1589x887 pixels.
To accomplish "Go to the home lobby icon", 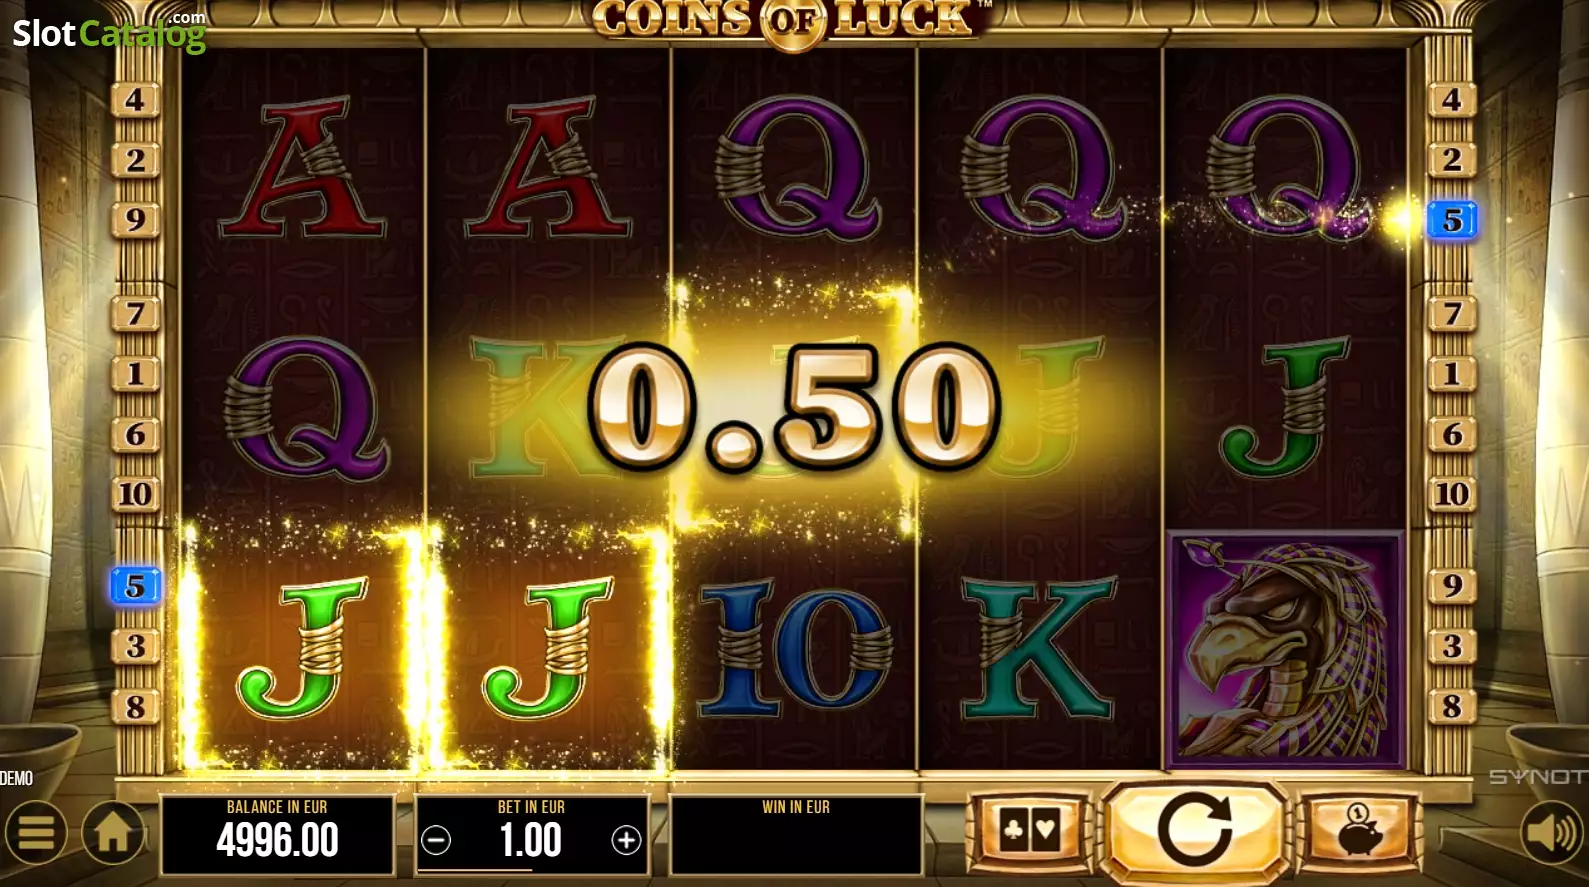I will click(112, 832).
